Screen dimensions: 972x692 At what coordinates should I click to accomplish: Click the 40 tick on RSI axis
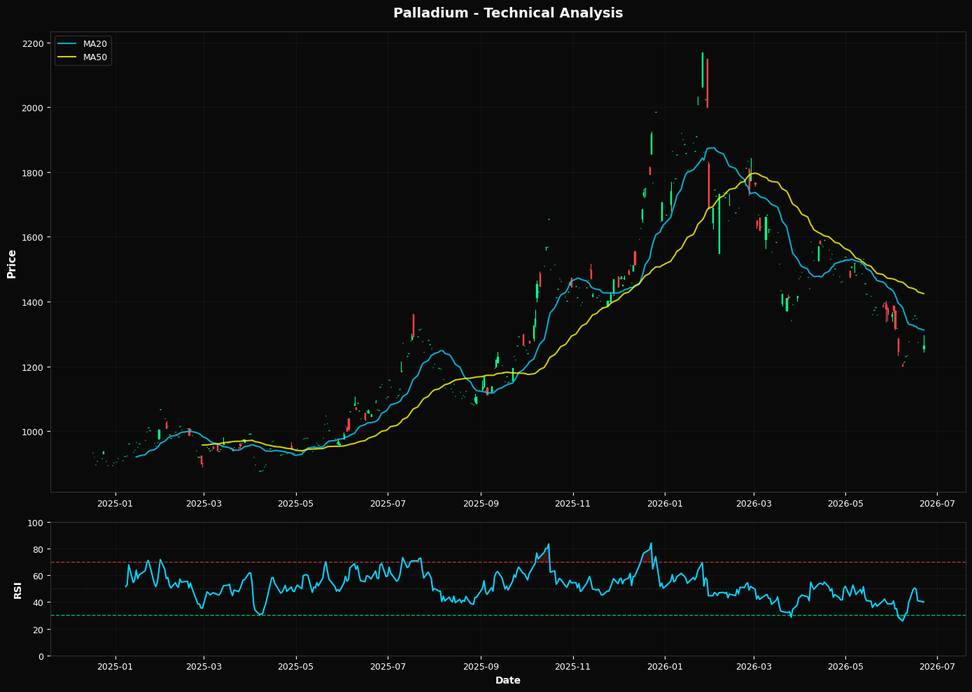point(39,603)
